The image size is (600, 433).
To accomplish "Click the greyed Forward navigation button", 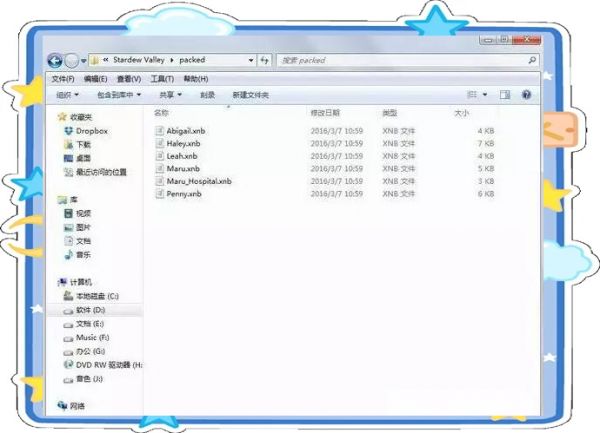I will [x=72, y=60].
